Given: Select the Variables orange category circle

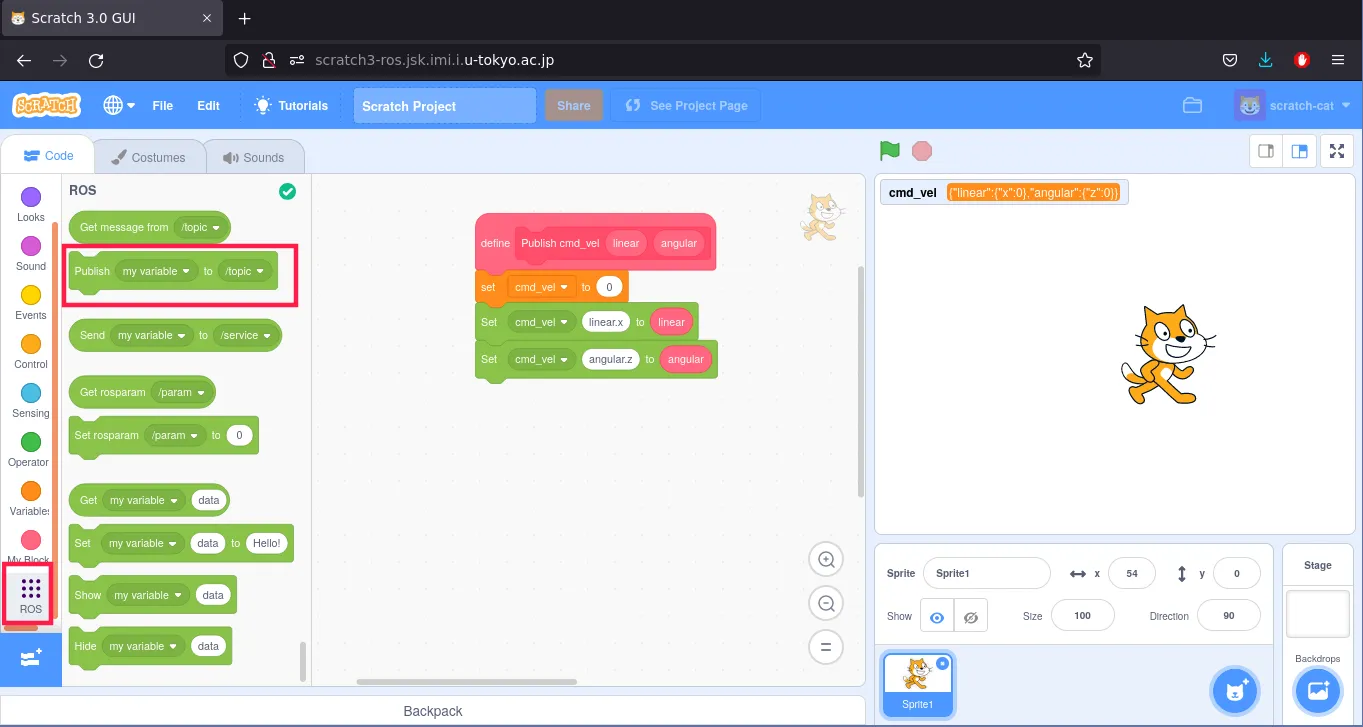Looking at the screenshot, I should (x=31, y=491).
